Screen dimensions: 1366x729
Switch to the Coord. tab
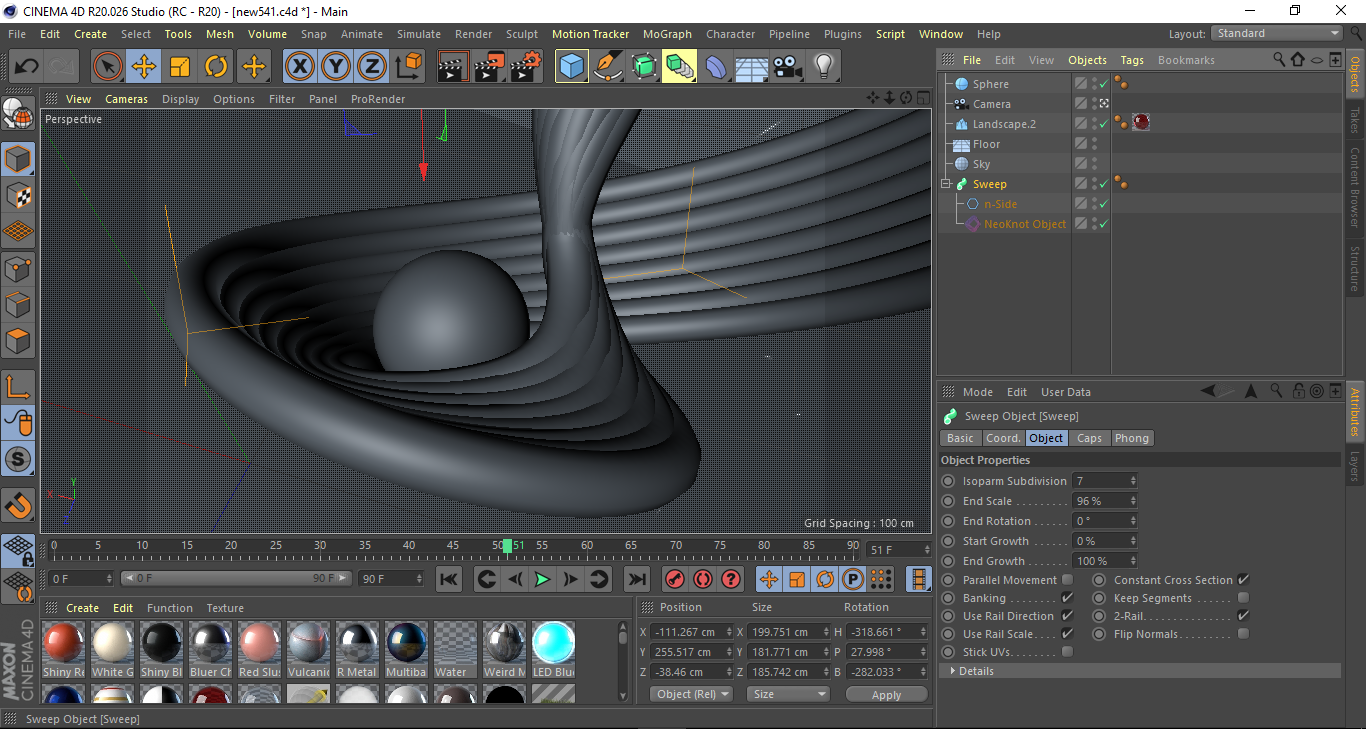(1003, 438)
